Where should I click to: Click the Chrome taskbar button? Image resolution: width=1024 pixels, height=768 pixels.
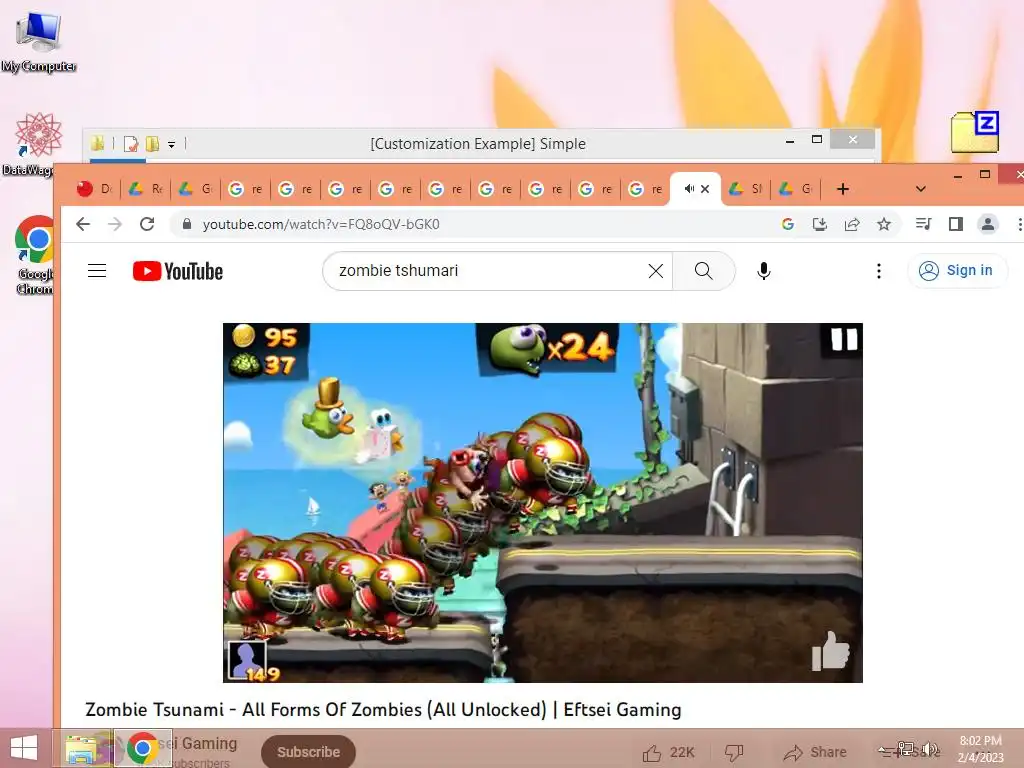click(x=143, y=748)
